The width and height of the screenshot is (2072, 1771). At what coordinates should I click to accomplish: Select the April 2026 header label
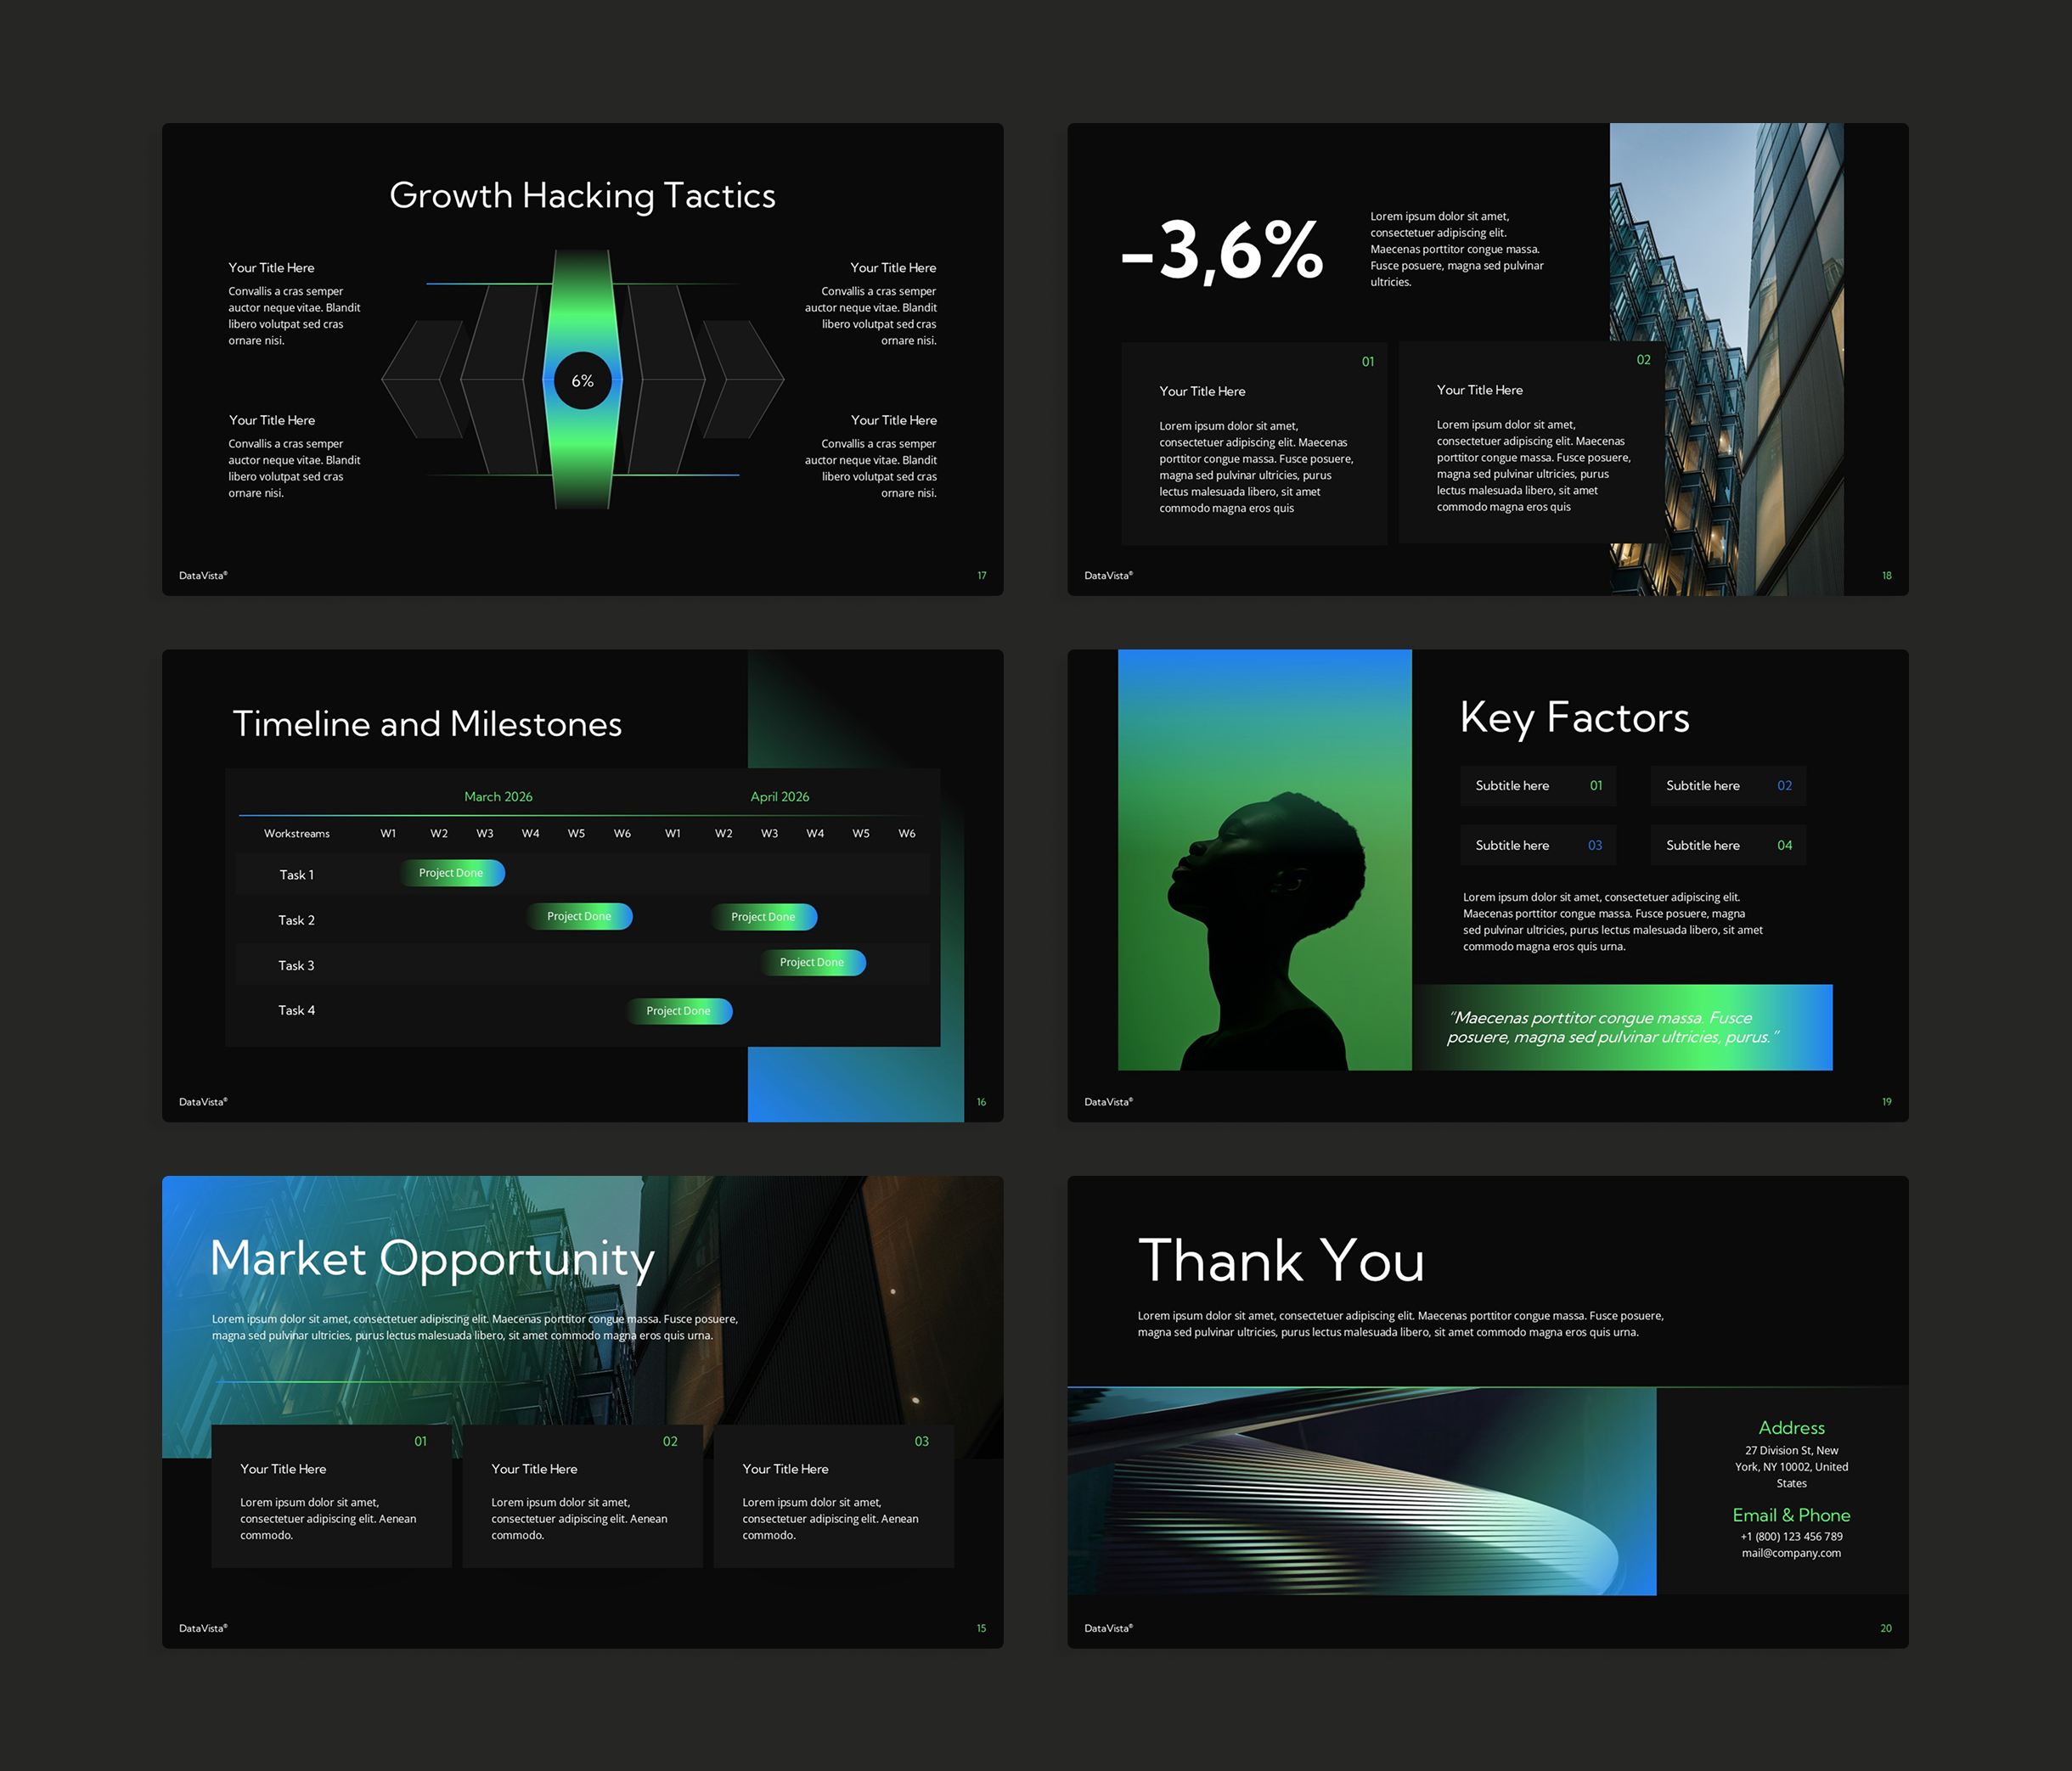coord(780,797)
